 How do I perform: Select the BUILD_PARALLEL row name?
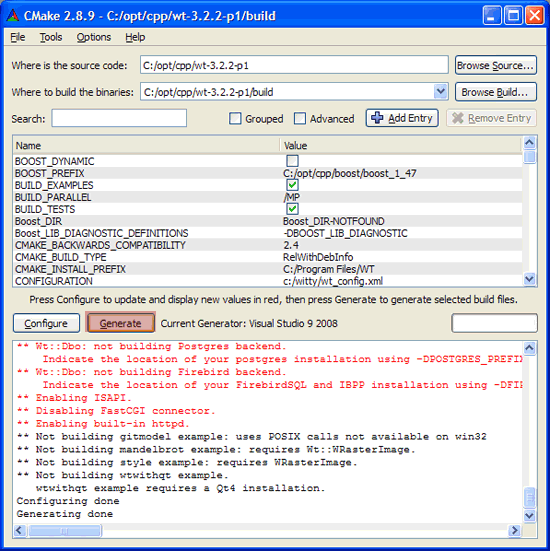click(53, 197)
